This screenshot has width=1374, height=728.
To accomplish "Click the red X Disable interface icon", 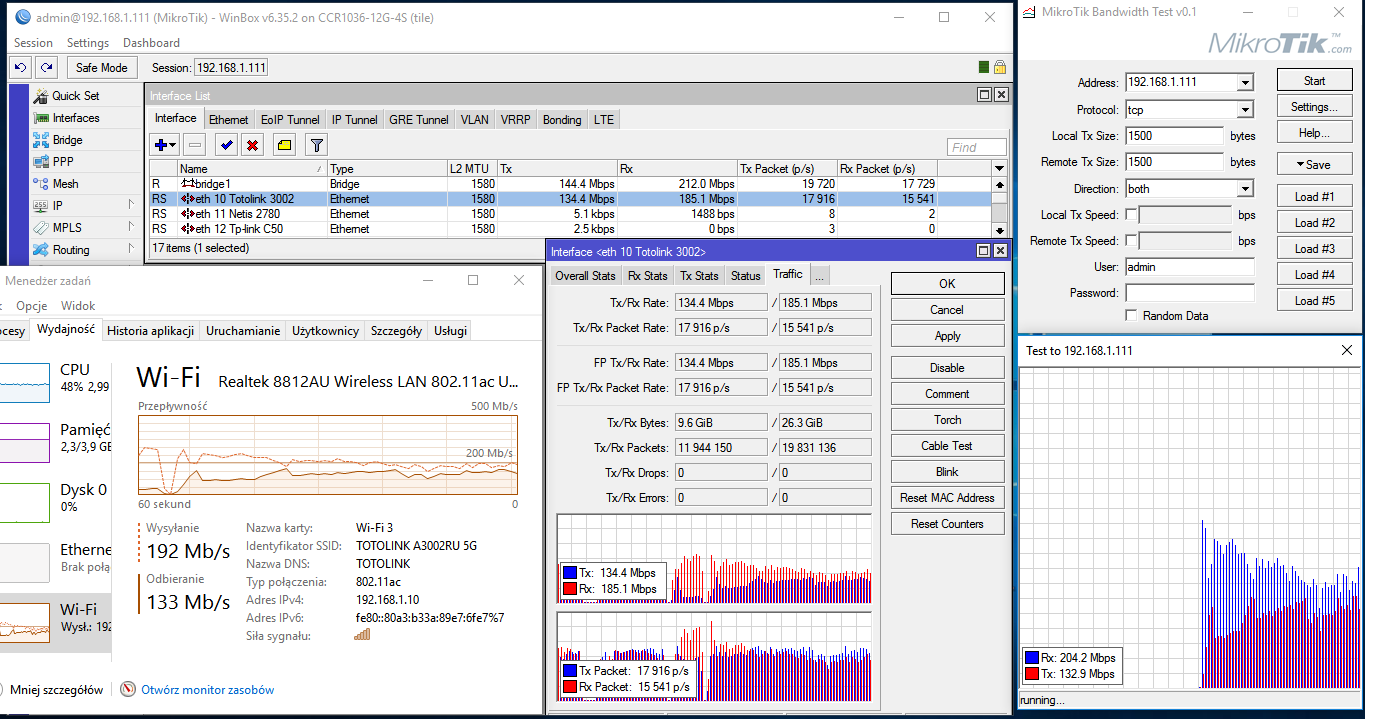I will pyautogui.click(x=252, y=145).
